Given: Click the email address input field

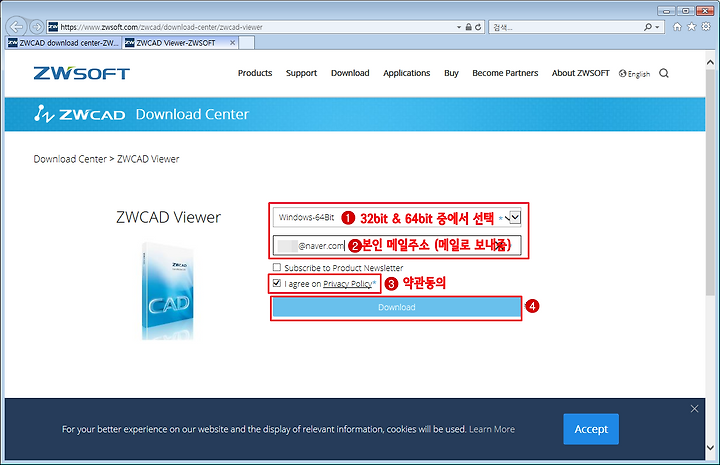Looking at the screenshot, I should coord(397,245).
